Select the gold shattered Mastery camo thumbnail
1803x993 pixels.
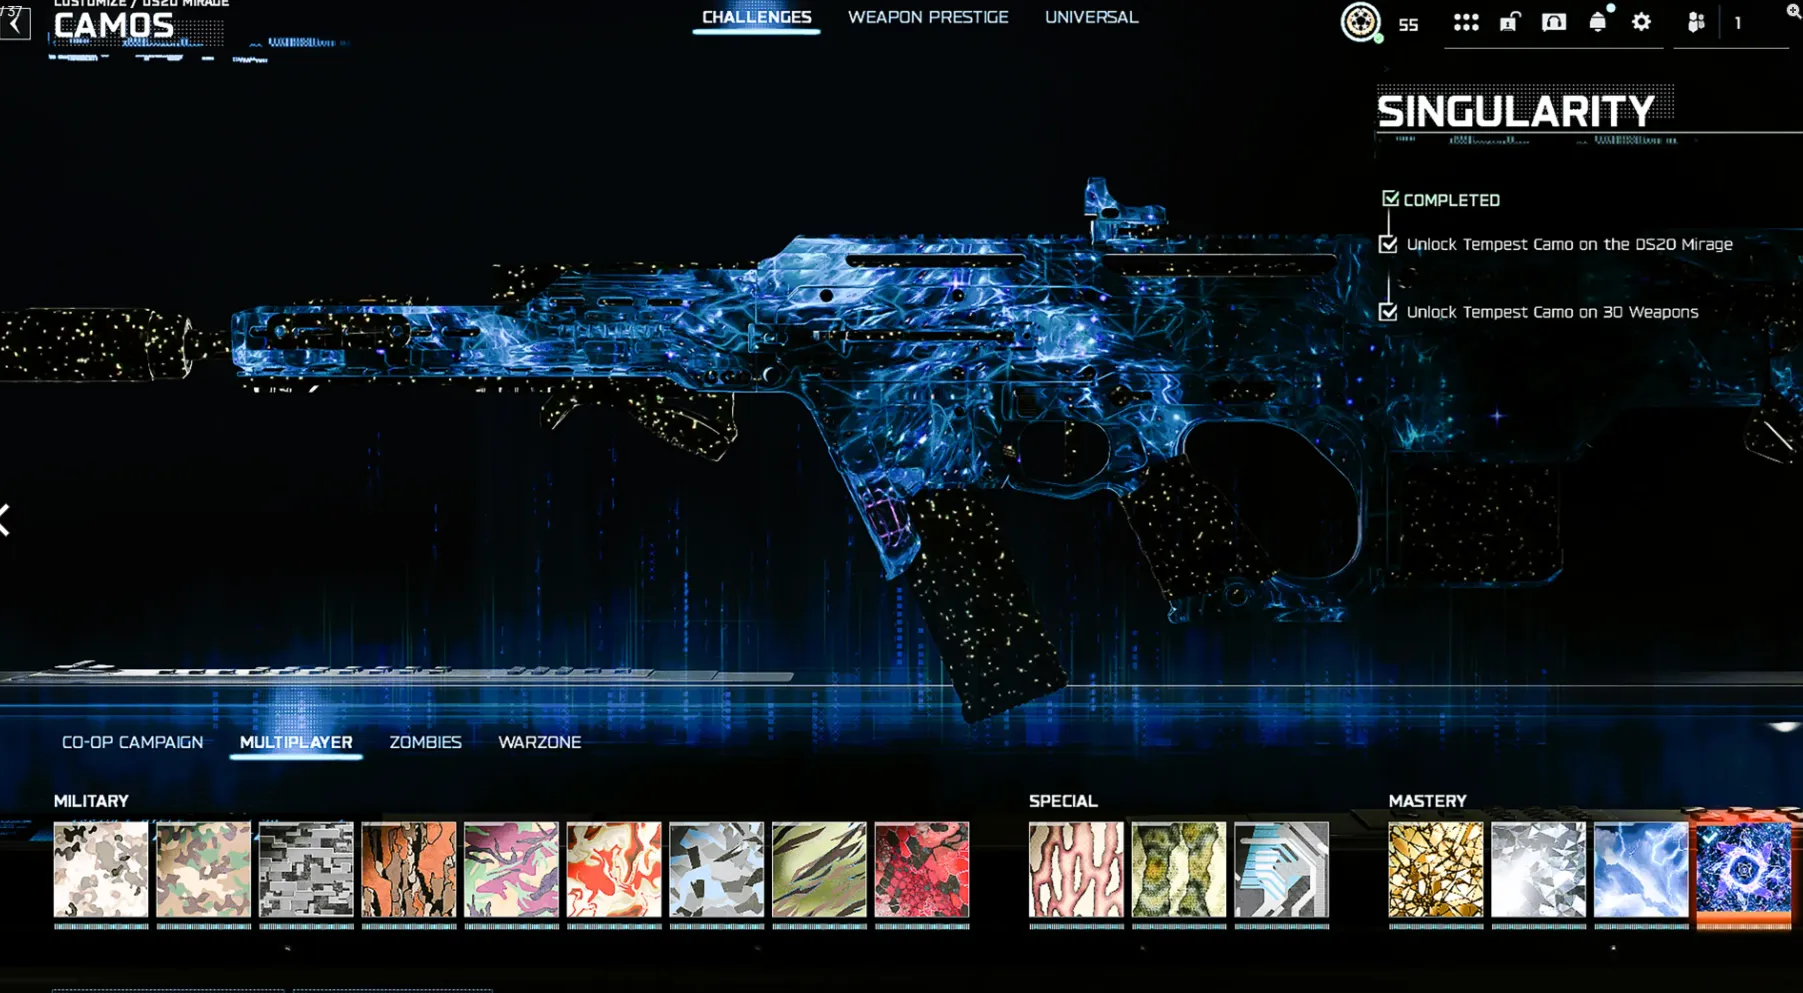coord(1435,869)
